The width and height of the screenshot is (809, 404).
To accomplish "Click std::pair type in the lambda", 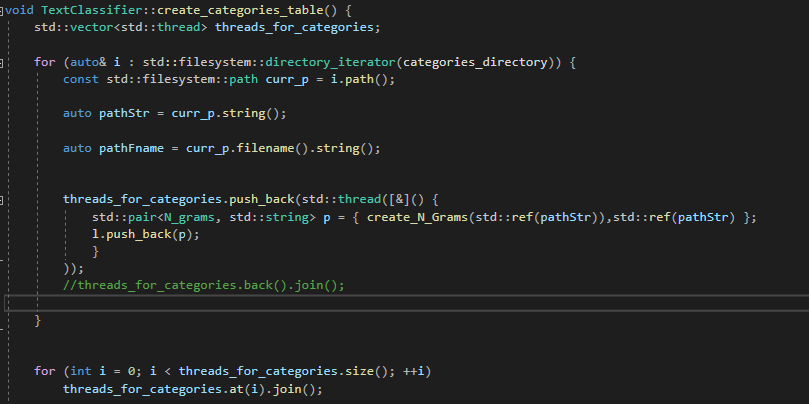I will pos(124,217).
